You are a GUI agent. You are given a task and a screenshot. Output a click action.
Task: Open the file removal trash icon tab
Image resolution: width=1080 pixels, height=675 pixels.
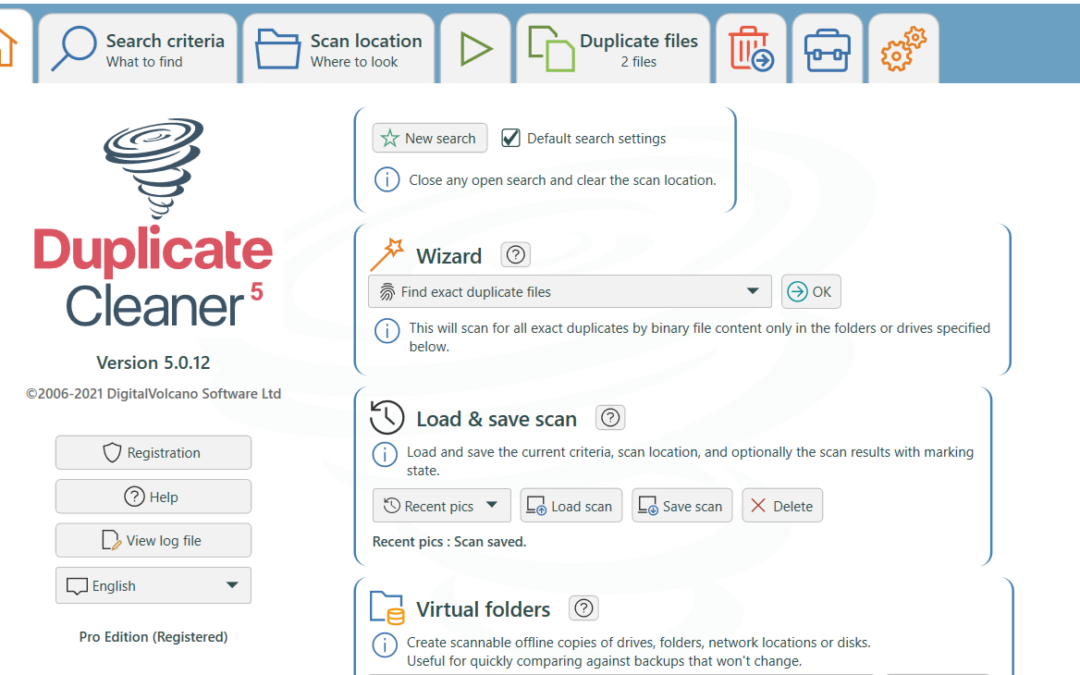point(751,49)
